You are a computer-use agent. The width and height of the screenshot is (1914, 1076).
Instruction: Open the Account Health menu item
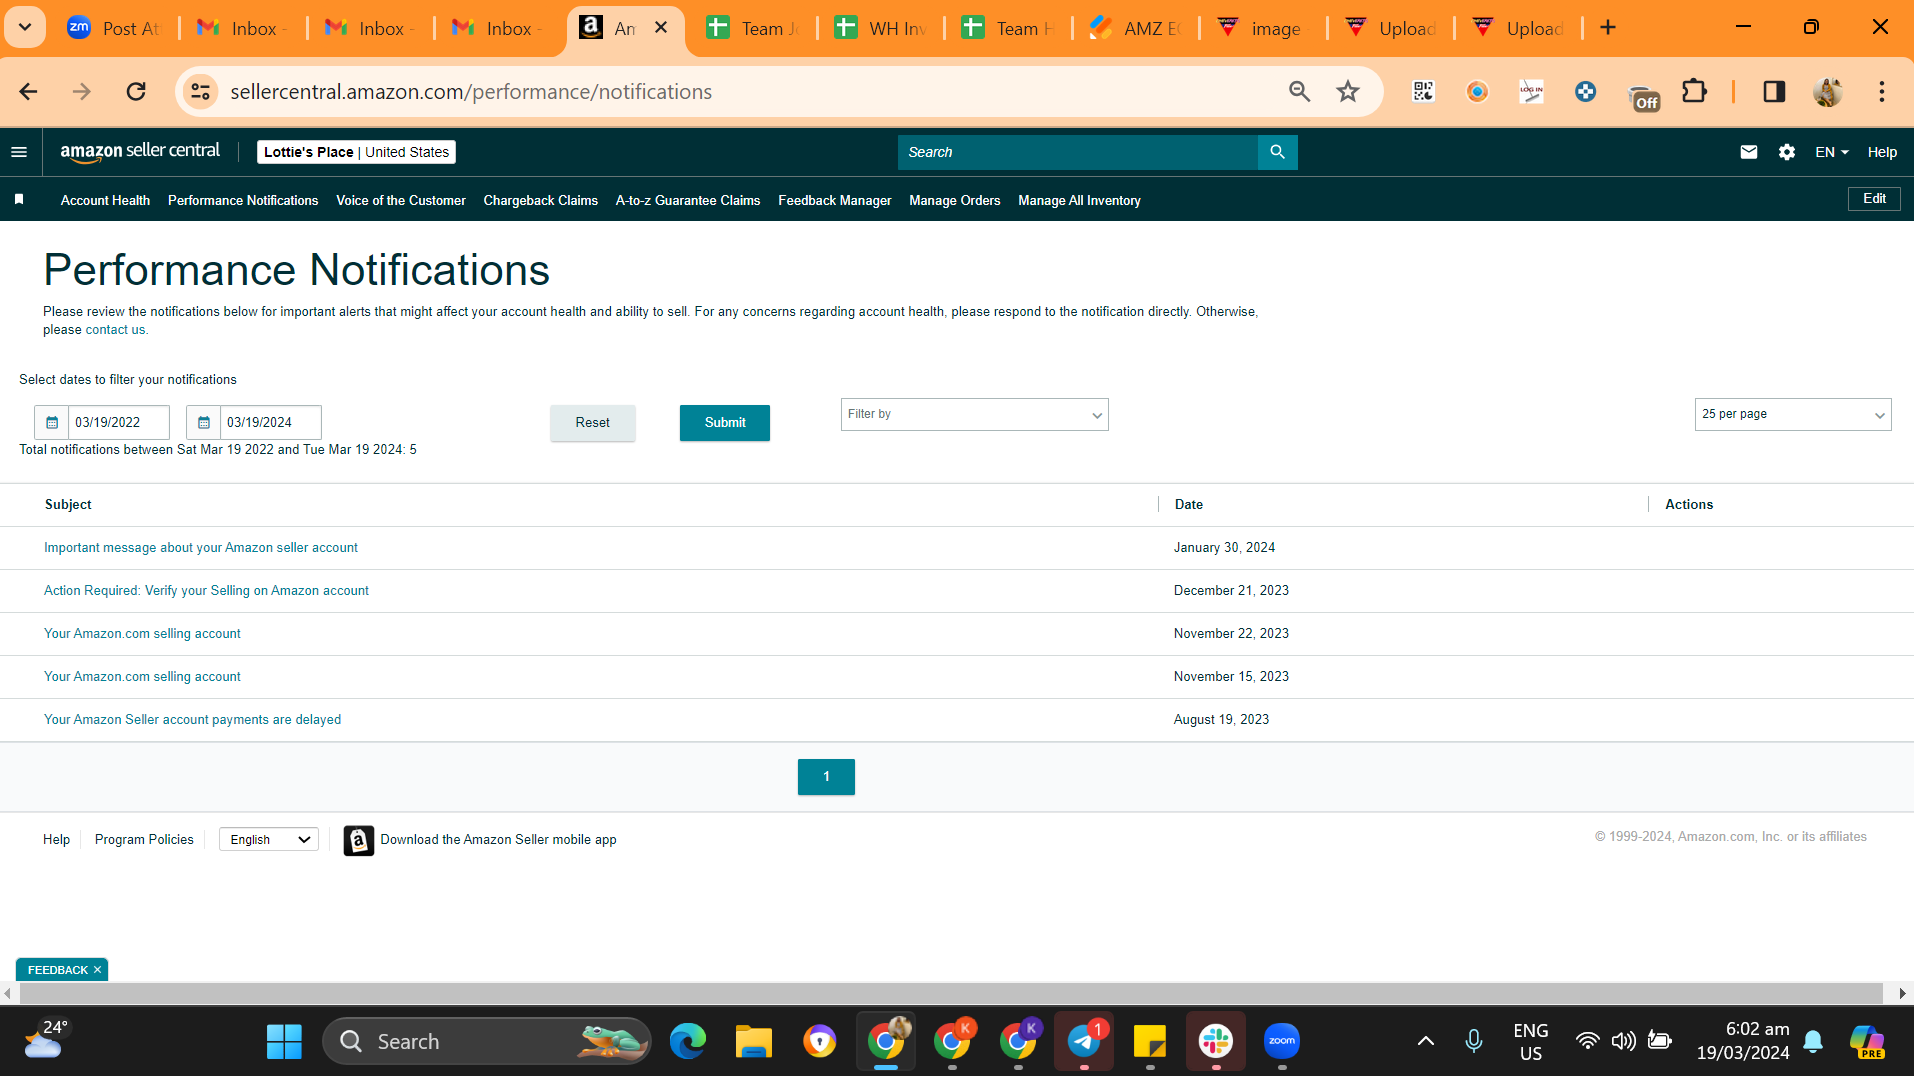pos(105,200)
